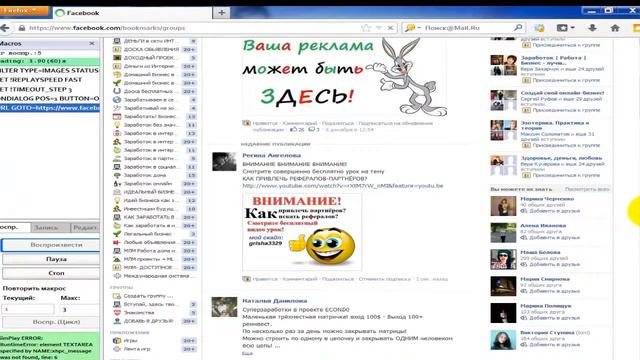Open Алена Иванова suggested friend link
Screen dimensions: 640x360
[543, 225]
